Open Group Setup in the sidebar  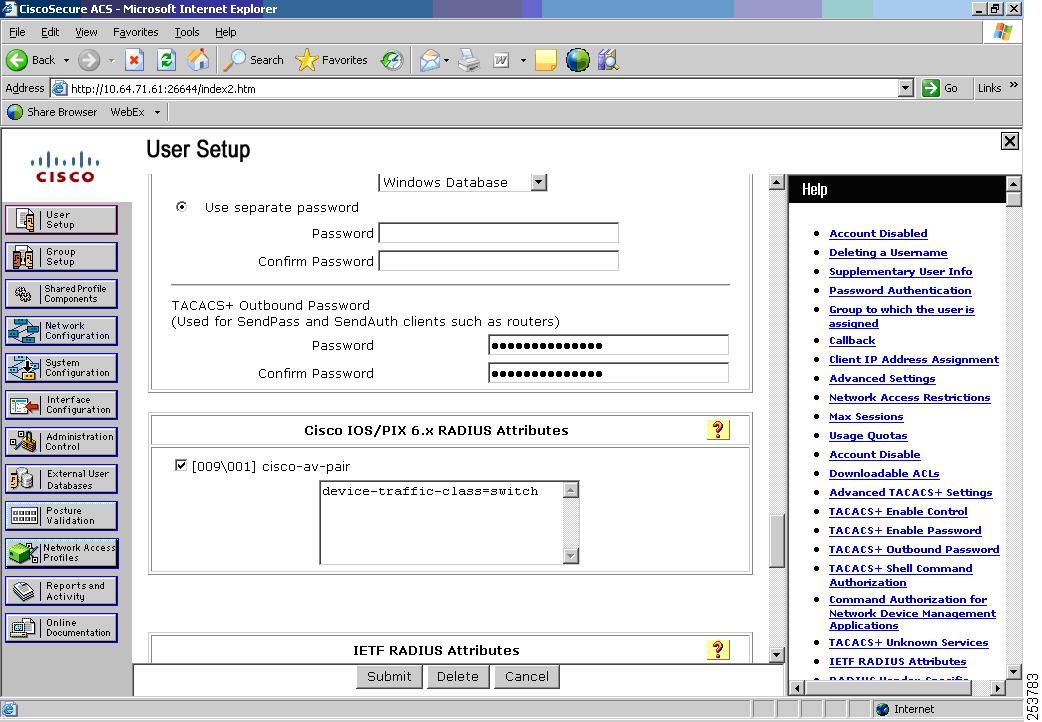click(x=61, y=257)
